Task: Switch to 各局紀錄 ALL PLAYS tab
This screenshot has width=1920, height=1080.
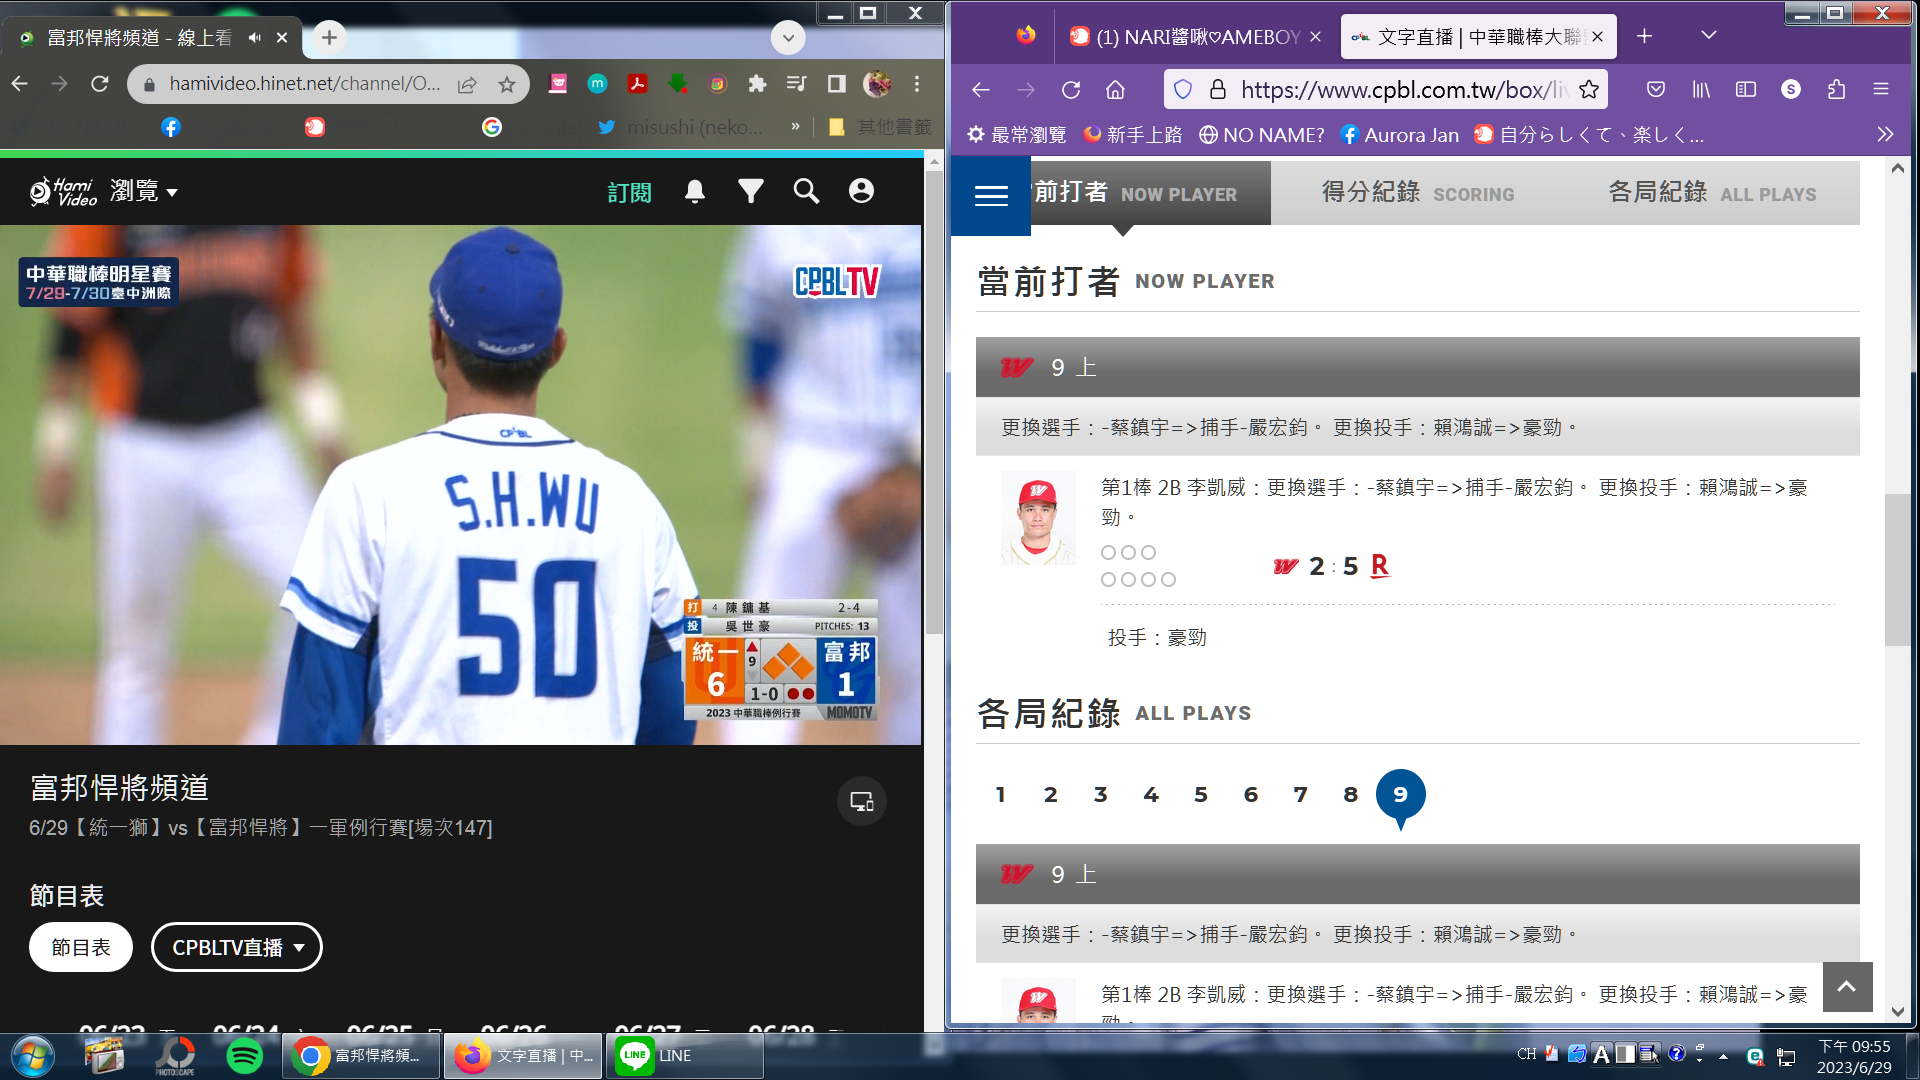Action: pyautogui.click(x=1712, y=193)
